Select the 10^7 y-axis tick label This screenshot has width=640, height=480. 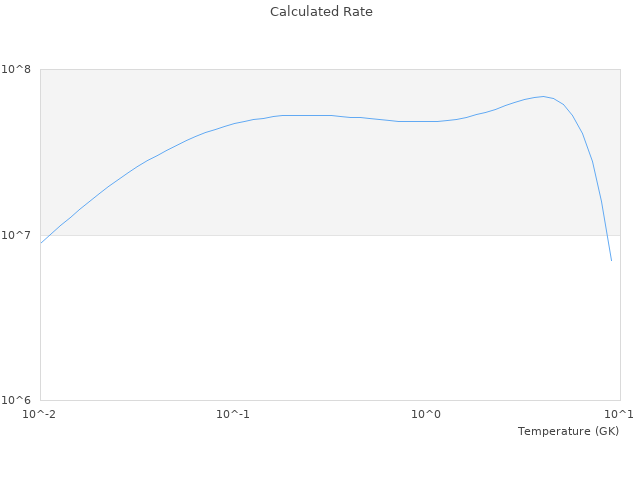(21, 235)
